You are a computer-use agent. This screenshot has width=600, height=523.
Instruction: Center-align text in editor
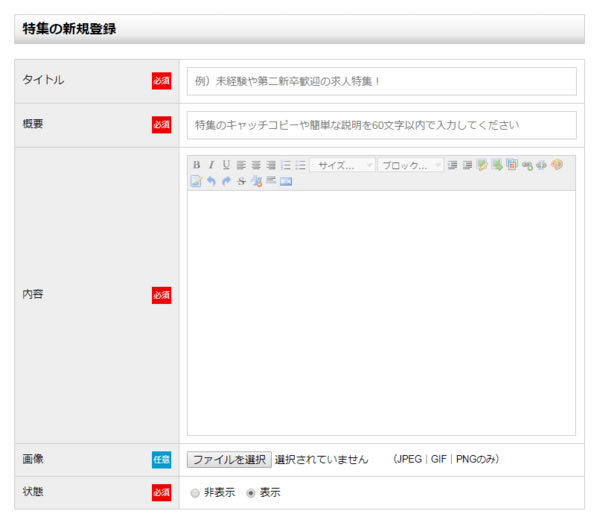pos(256,165)
